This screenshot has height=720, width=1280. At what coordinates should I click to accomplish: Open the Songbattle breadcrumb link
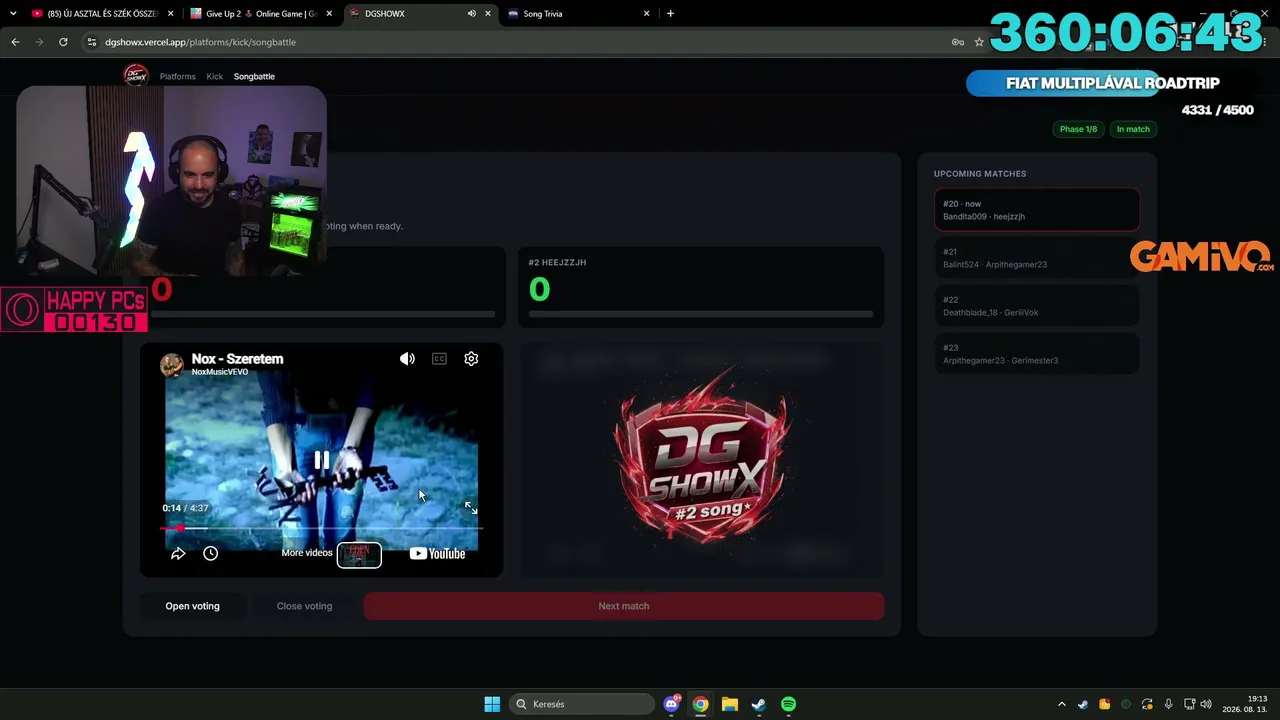pyautogui.click(x=254, y=77)
